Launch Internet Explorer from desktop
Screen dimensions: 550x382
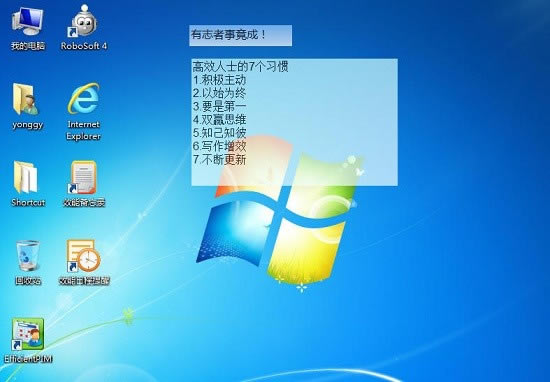[x=83, y=112]
